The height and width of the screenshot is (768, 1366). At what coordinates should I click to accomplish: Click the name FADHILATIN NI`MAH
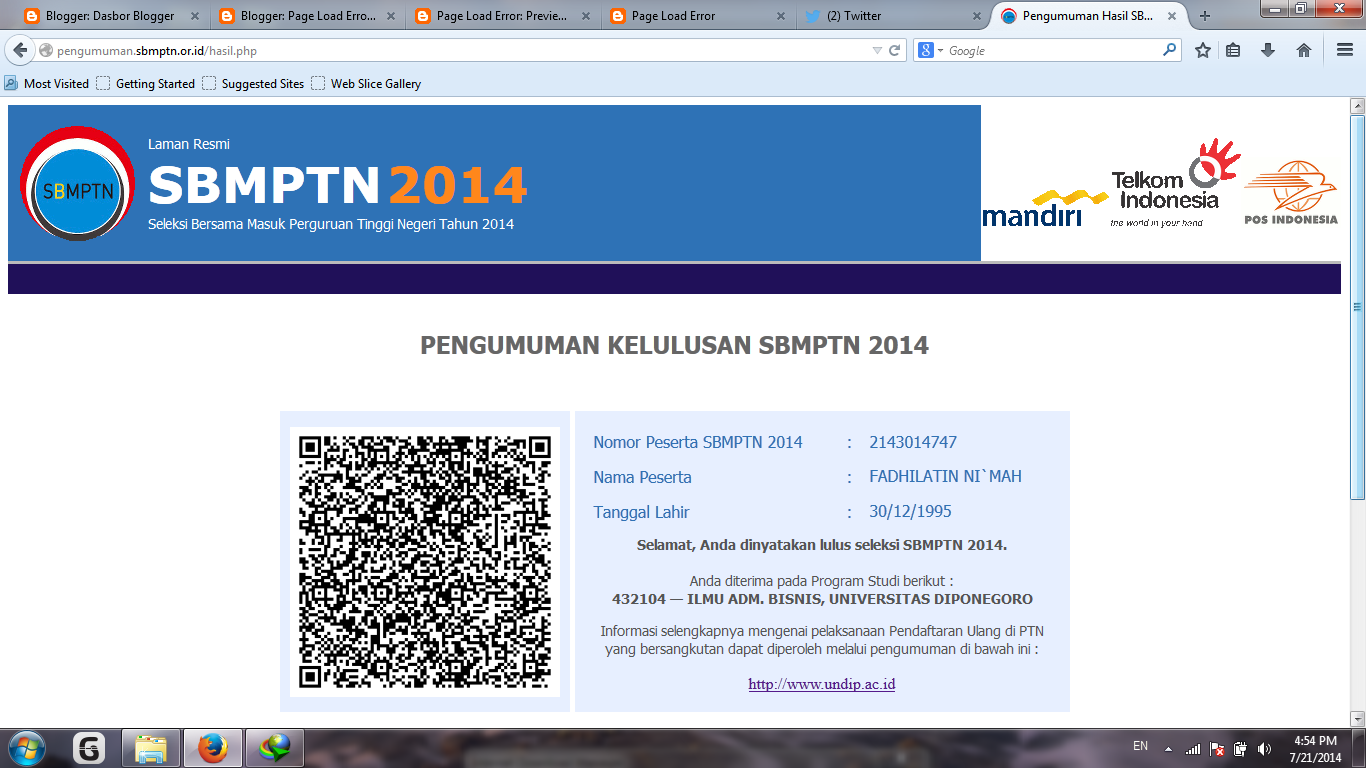(946, 477)
